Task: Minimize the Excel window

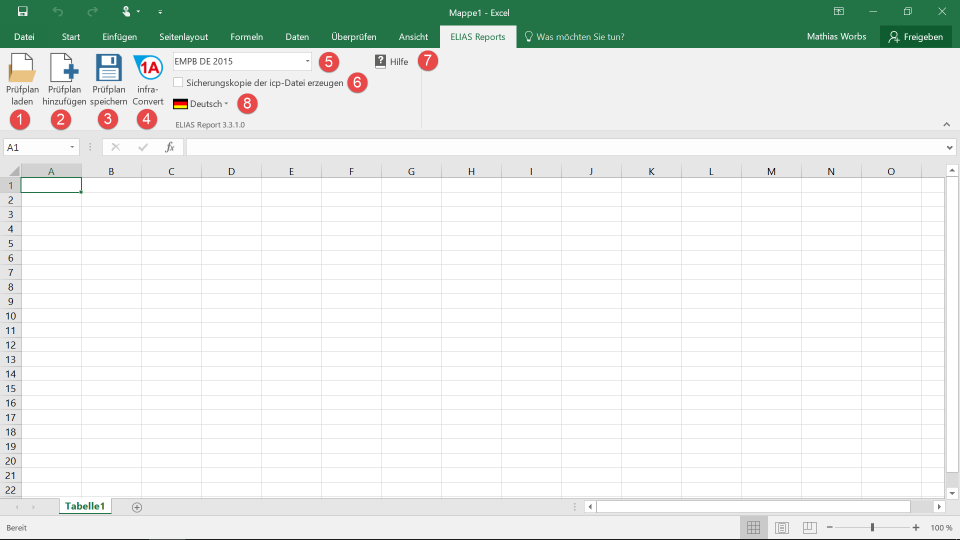Action: click(x=873, y=12)
